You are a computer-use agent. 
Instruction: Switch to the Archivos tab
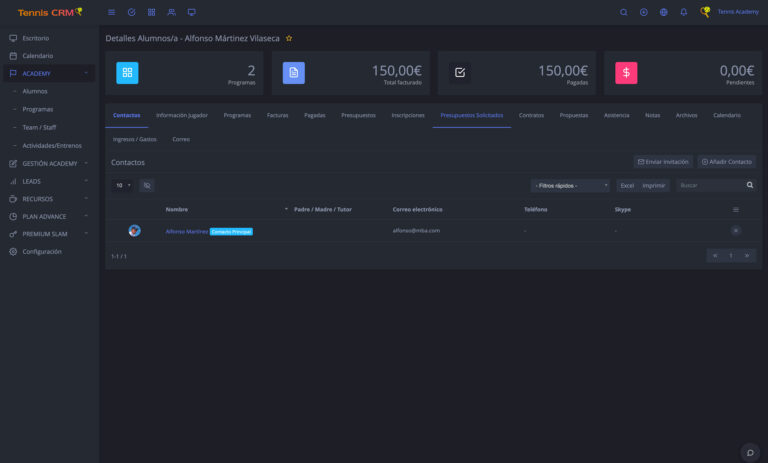click(x=686, y=116)
